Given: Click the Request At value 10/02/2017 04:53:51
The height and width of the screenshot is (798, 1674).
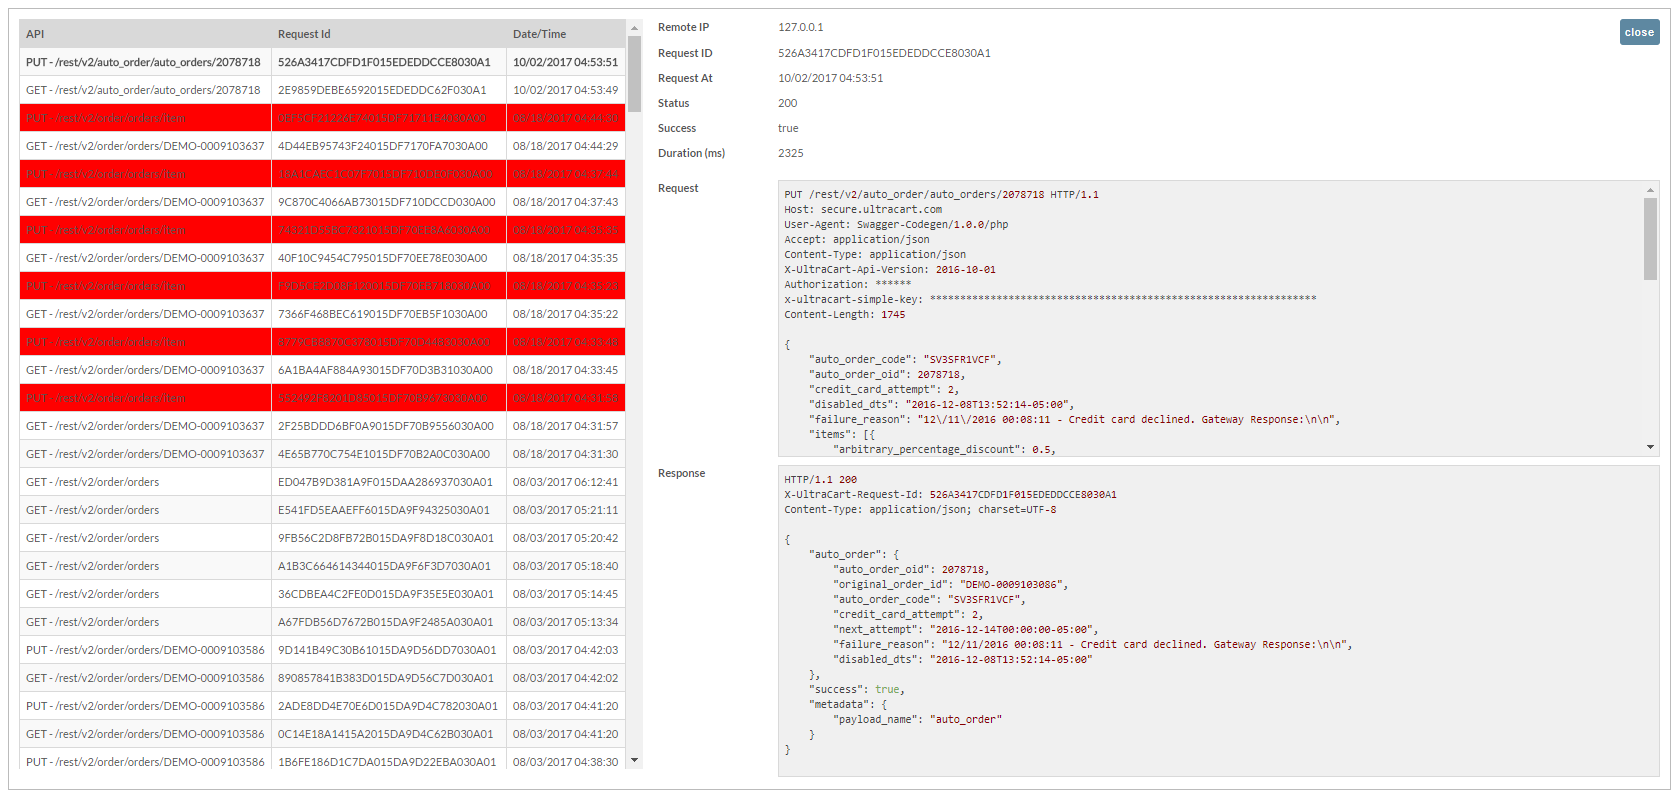Looking at the screenshot, I should (x=831, y=78).
